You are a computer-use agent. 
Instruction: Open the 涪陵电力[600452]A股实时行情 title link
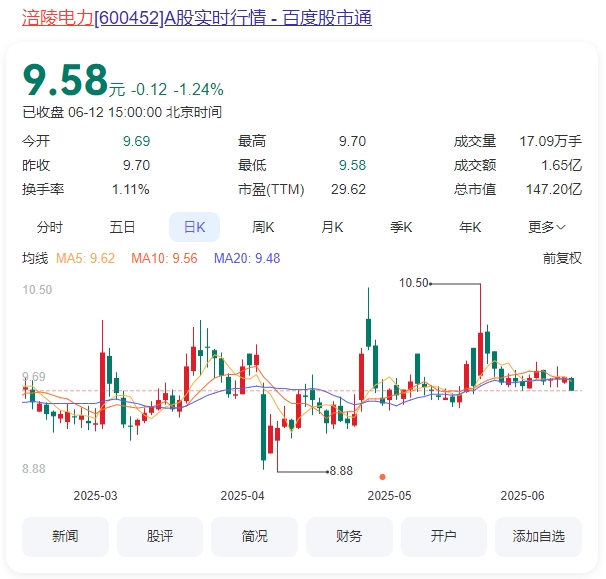tap(197, 18)
